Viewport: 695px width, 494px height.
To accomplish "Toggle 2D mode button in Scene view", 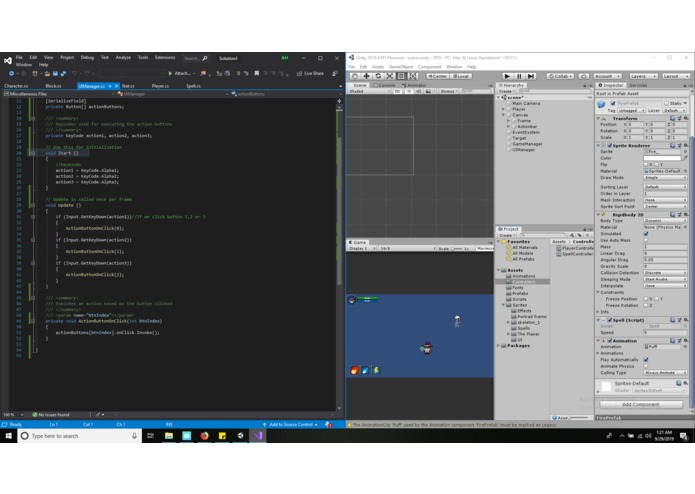I will (x=397, y=91).
